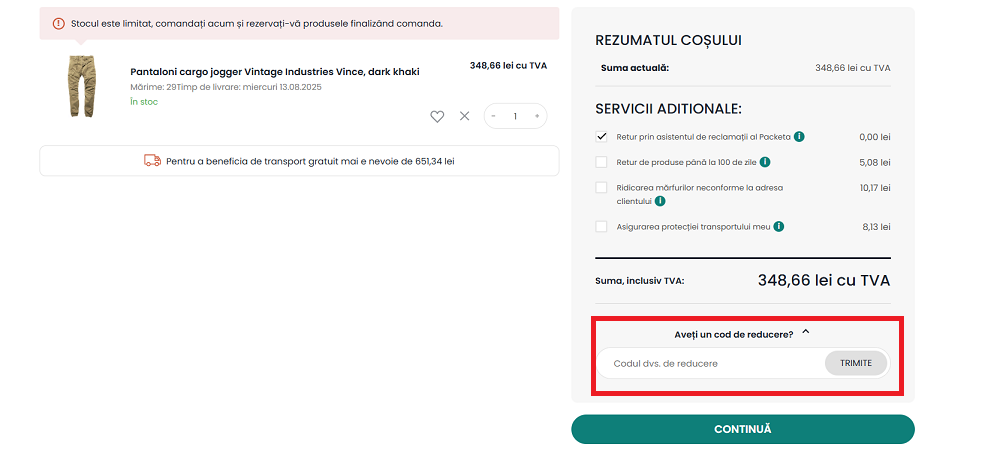1000x450 pixels.
Task: Show info for non-conforming goods pickup
Action: 660,201
